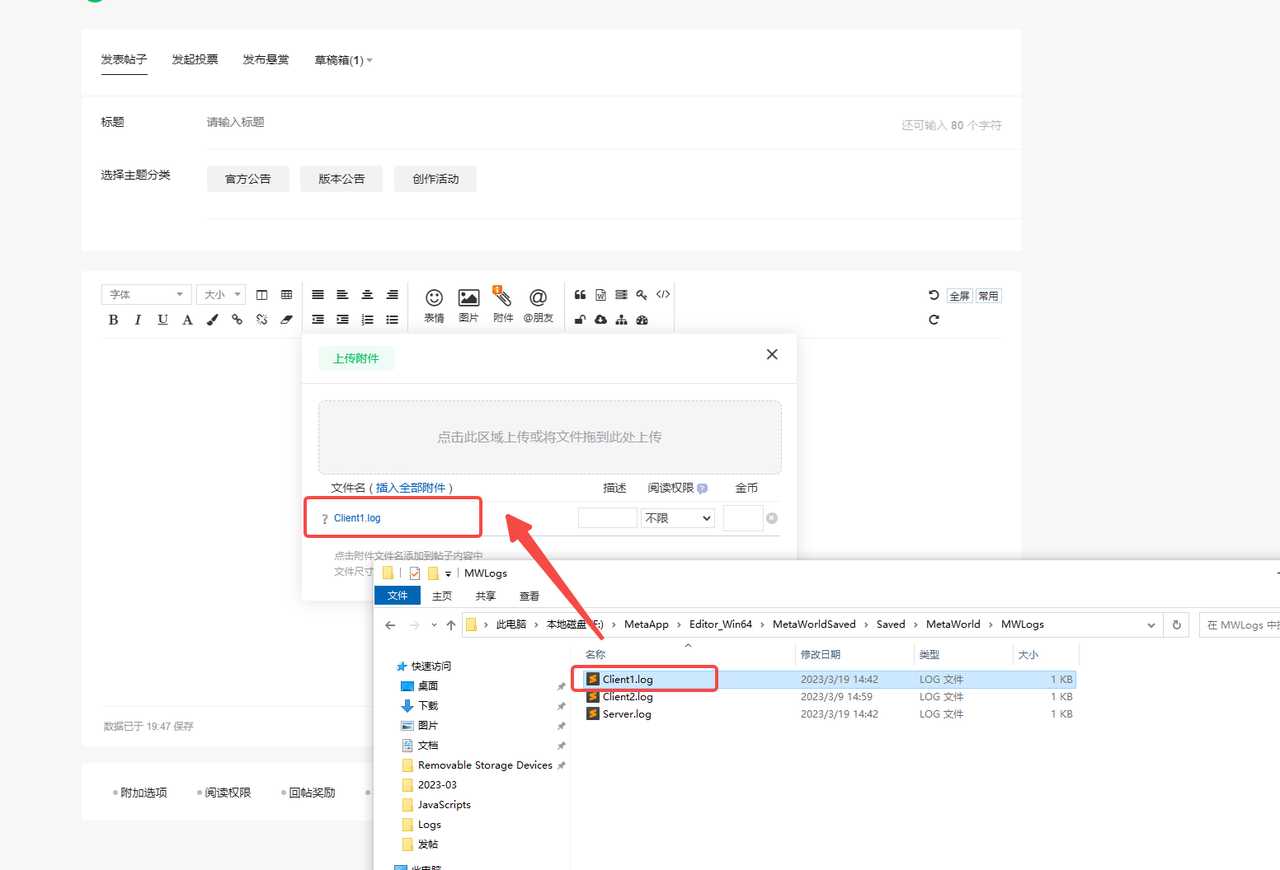1280x870 pixels.
Task: Click the sitemap hierarchy icon in the editor
Action: click(621, 320)
